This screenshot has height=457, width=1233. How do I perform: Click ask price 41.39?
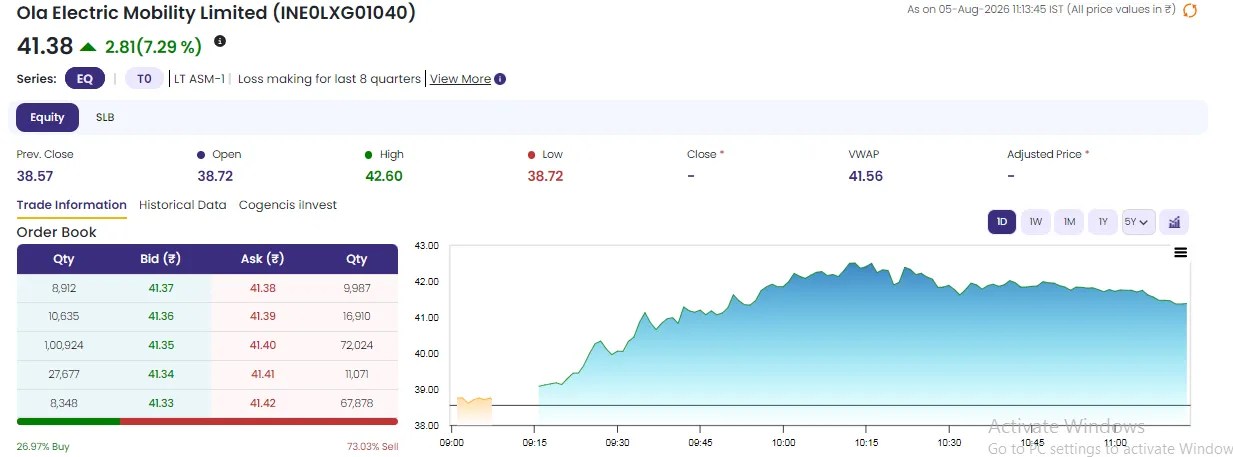click(x=262, y=316)
